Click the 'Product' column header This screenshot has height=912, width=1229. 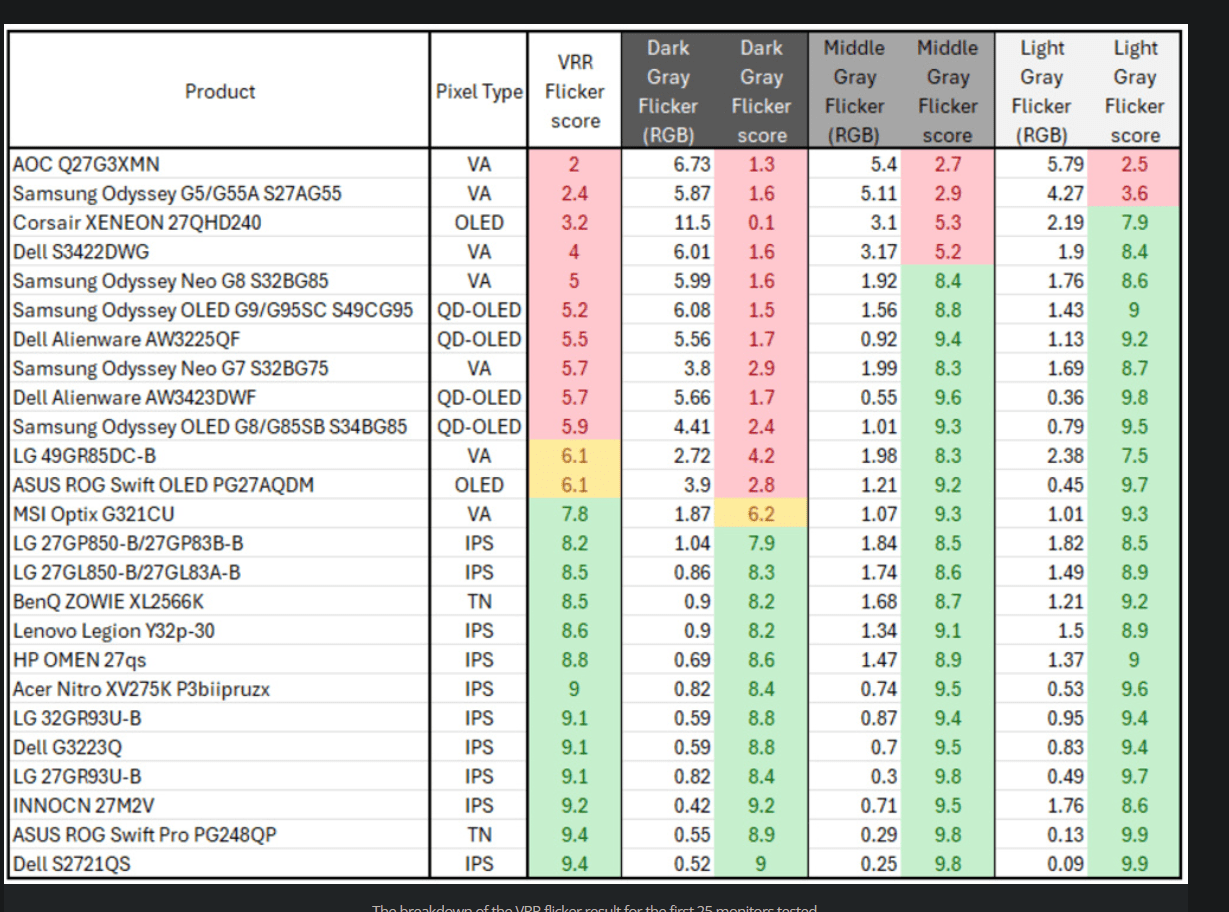point(220,91)
